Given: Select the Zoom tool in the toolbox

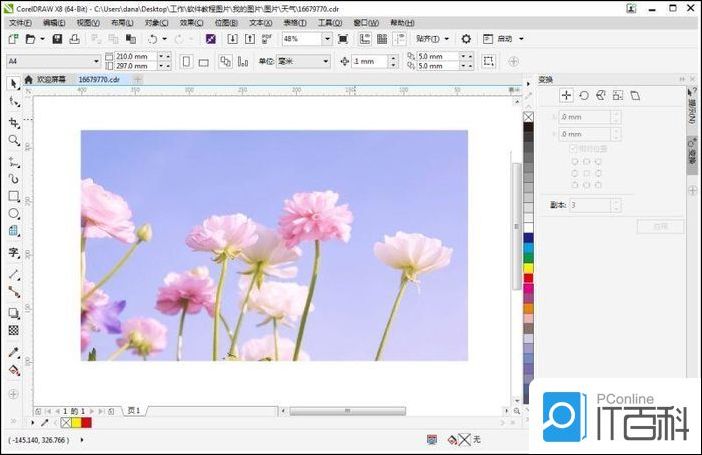Looking at the screenshot, I should (14, 140).
